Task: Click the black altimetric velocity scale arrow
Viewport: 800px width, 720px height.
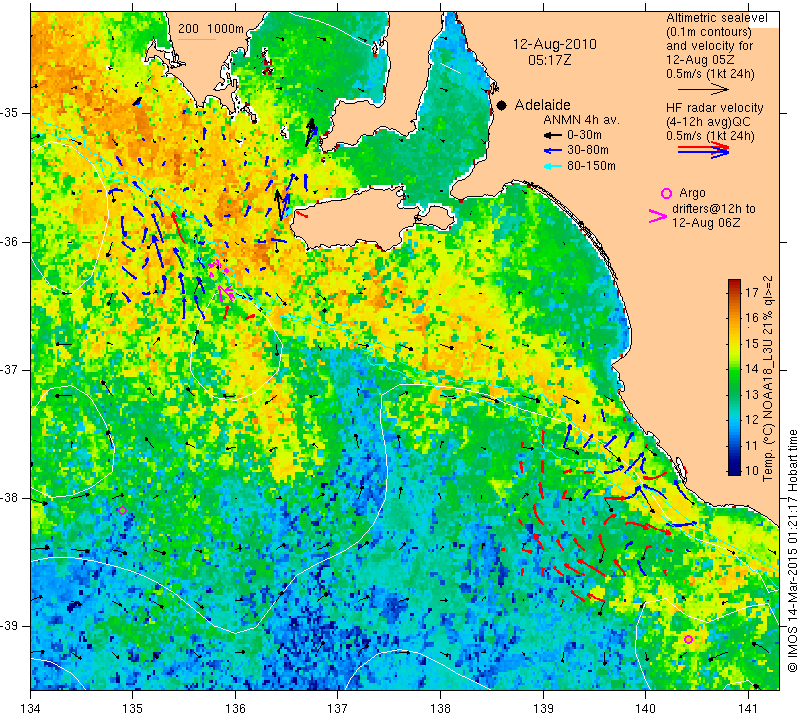Action: click(704, 89)
